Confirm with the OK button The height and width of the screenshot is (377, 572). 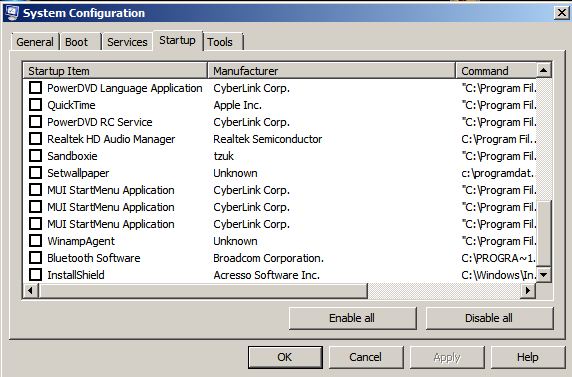[285, 357]
